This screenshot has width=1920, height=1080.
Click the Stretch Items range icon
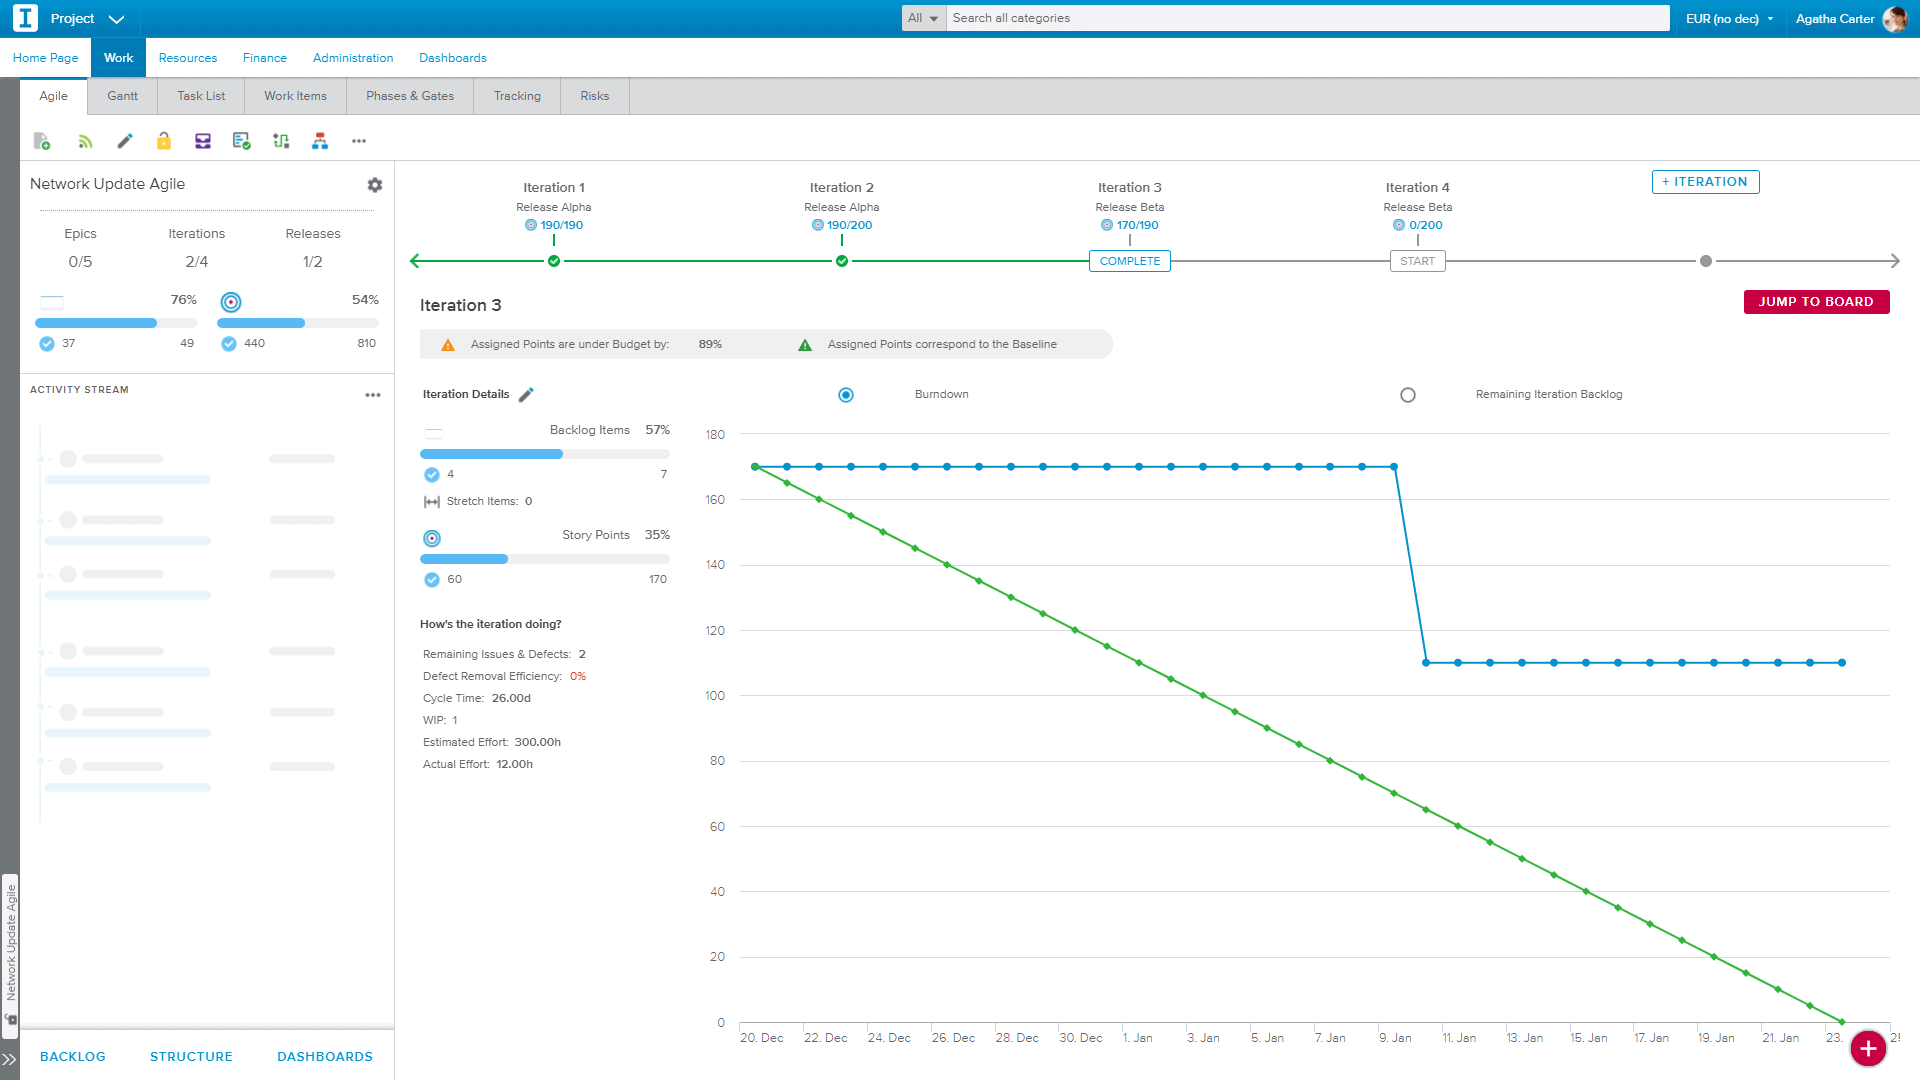(432, 502)
